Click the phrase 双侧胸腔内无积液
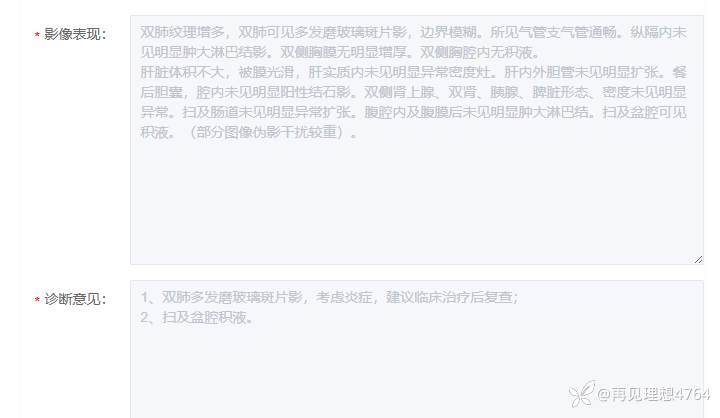This screenshot has width=720, height=418. coord(479,52)
